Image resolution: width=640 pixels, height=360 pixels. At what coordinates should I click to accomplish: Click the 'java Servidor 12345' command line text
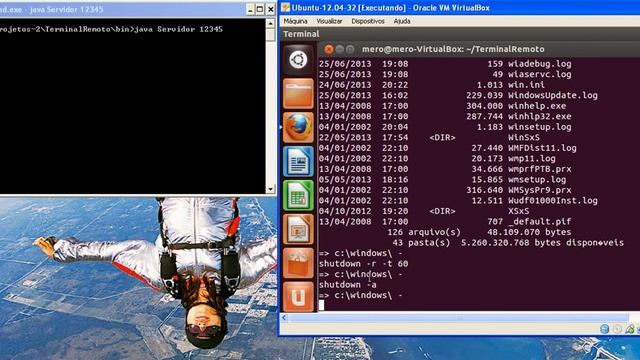[x=178, y=29]
